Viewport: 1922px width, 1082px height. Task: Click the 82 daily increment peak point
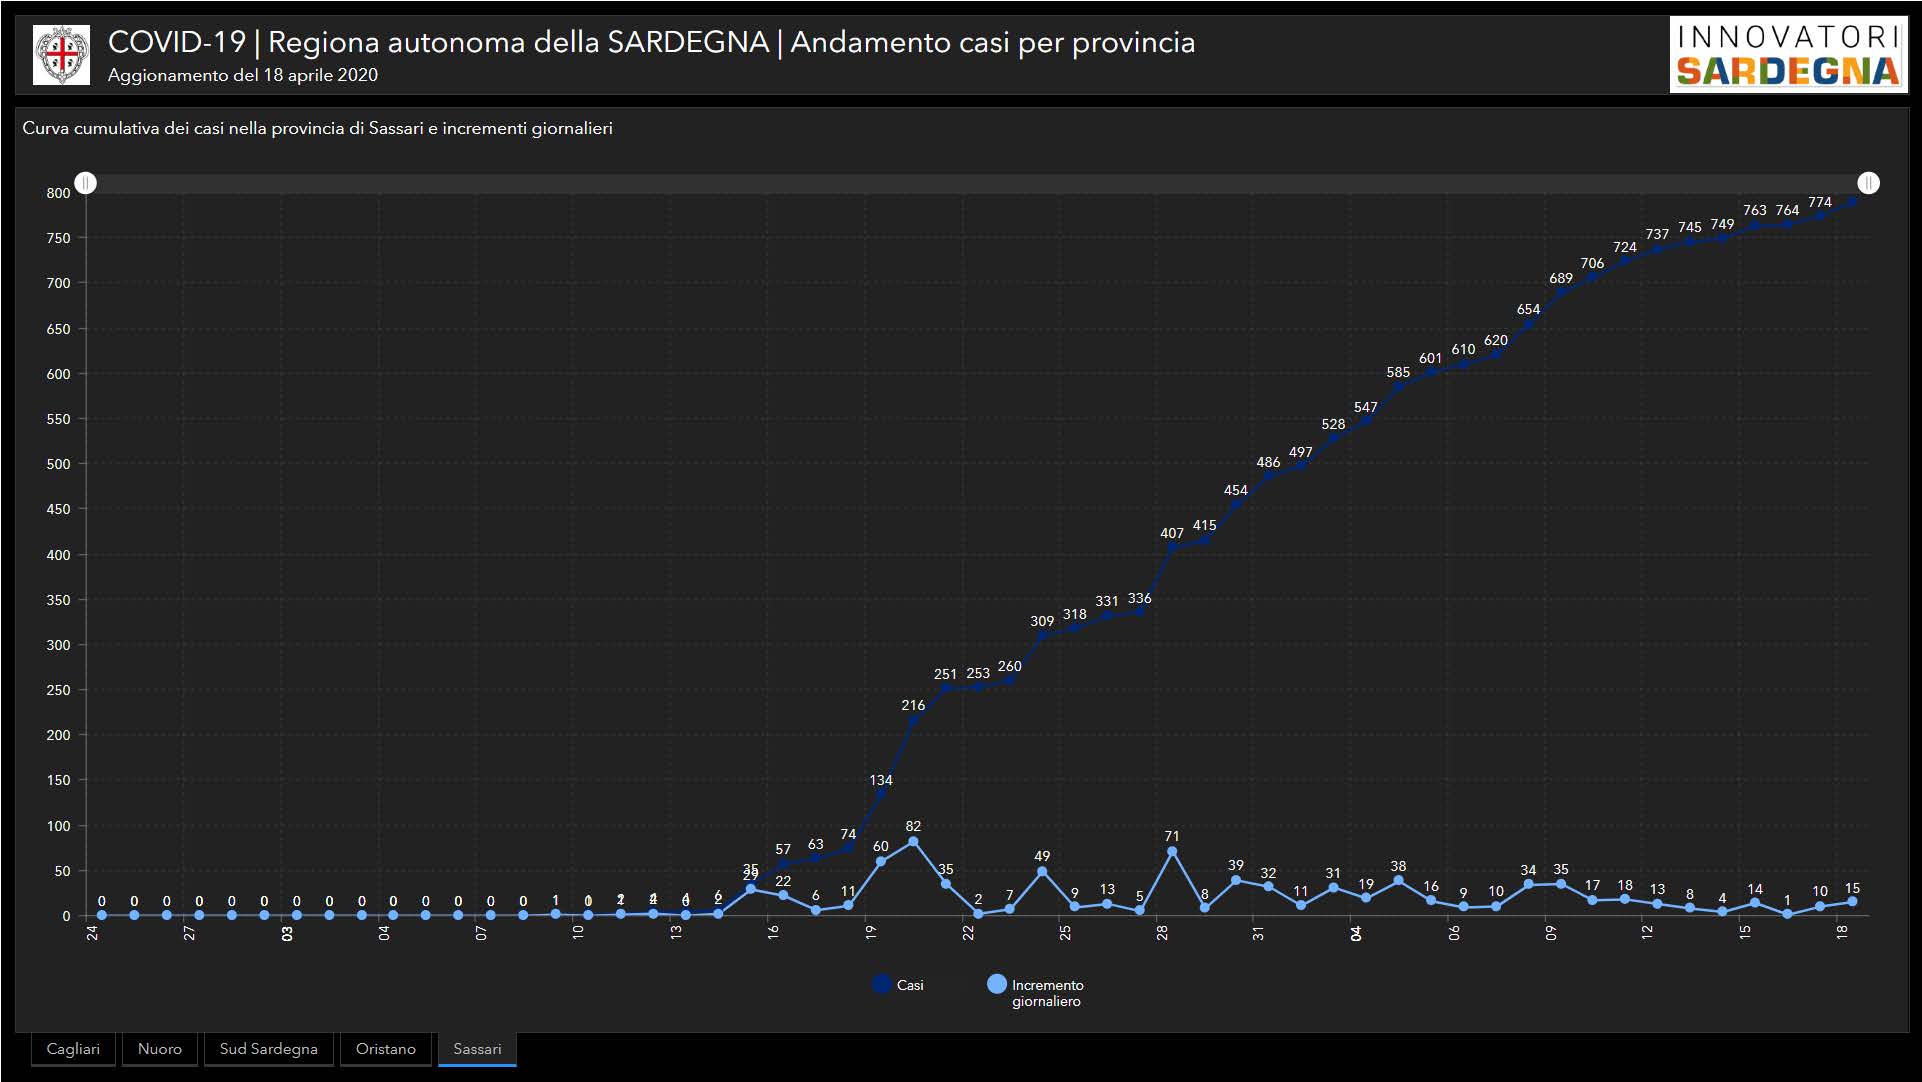coord(913,842)
